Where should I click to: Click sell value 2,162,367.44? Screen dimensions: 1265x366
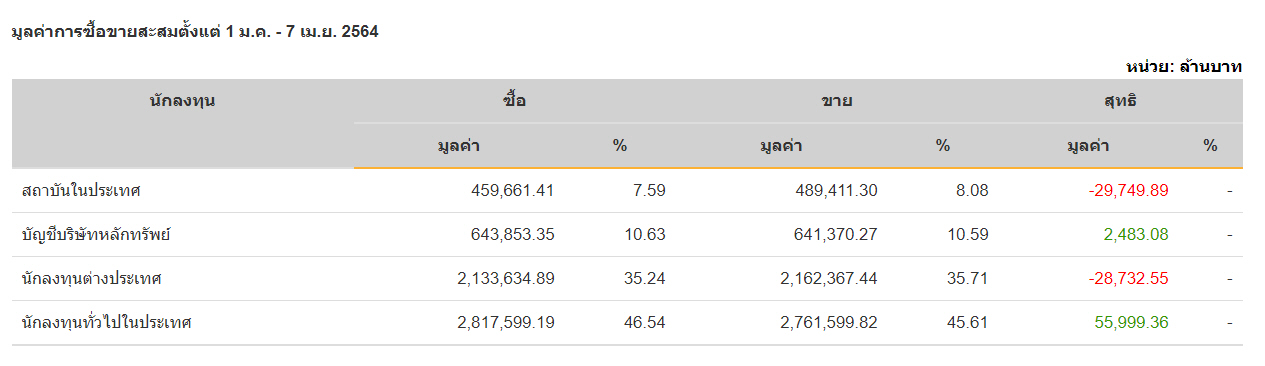pyautogui.click(x=829, y=278)
